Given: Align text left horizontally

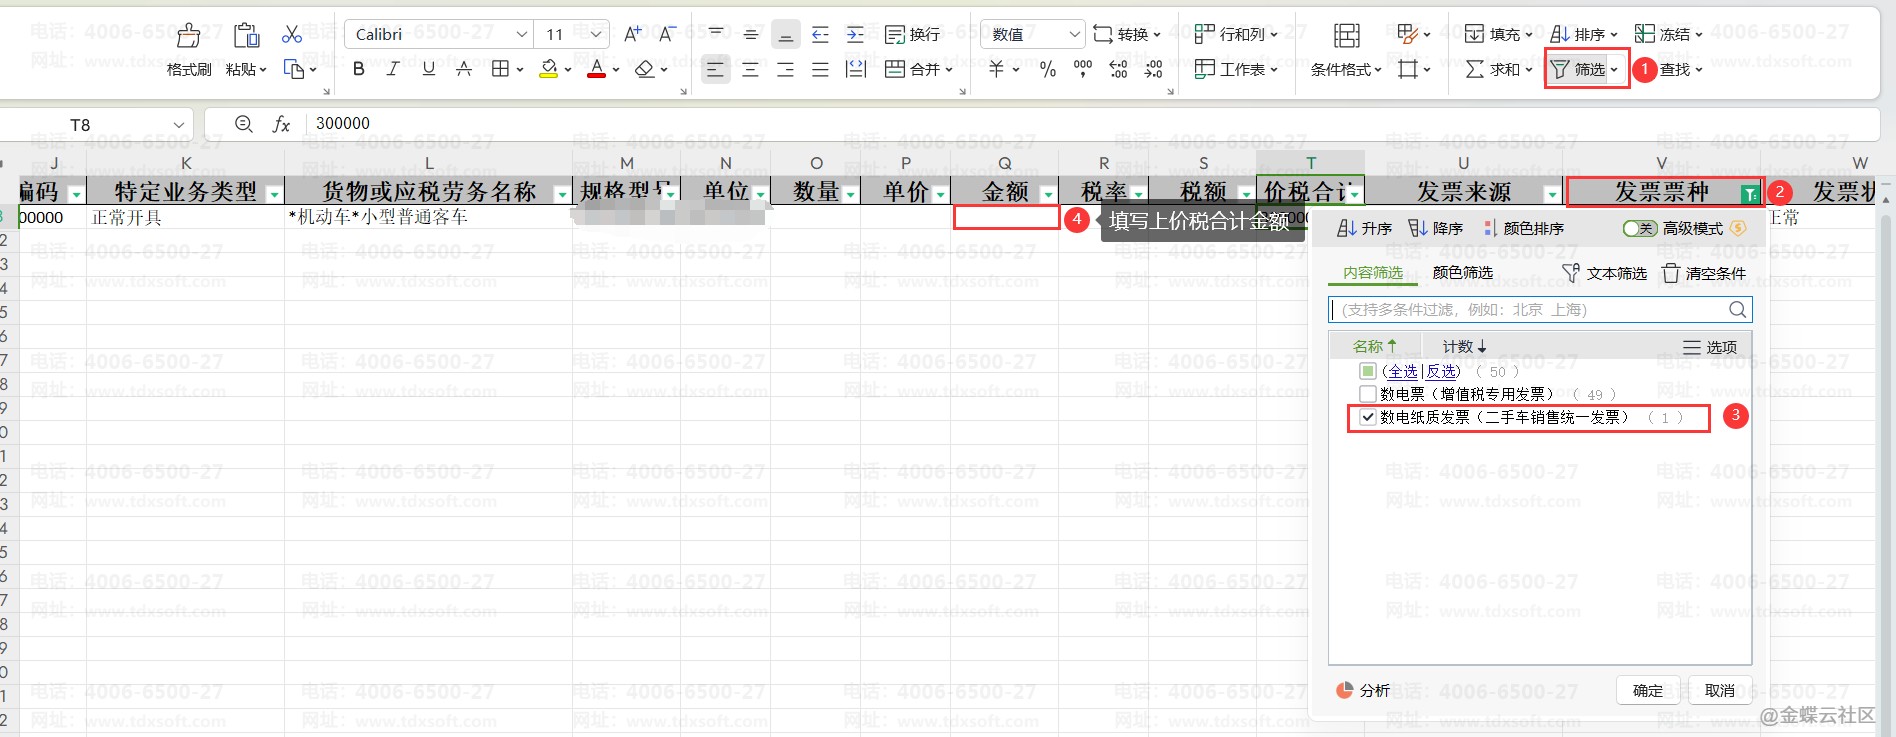Looking at the screenshot, I should click(x=715, y=69).
